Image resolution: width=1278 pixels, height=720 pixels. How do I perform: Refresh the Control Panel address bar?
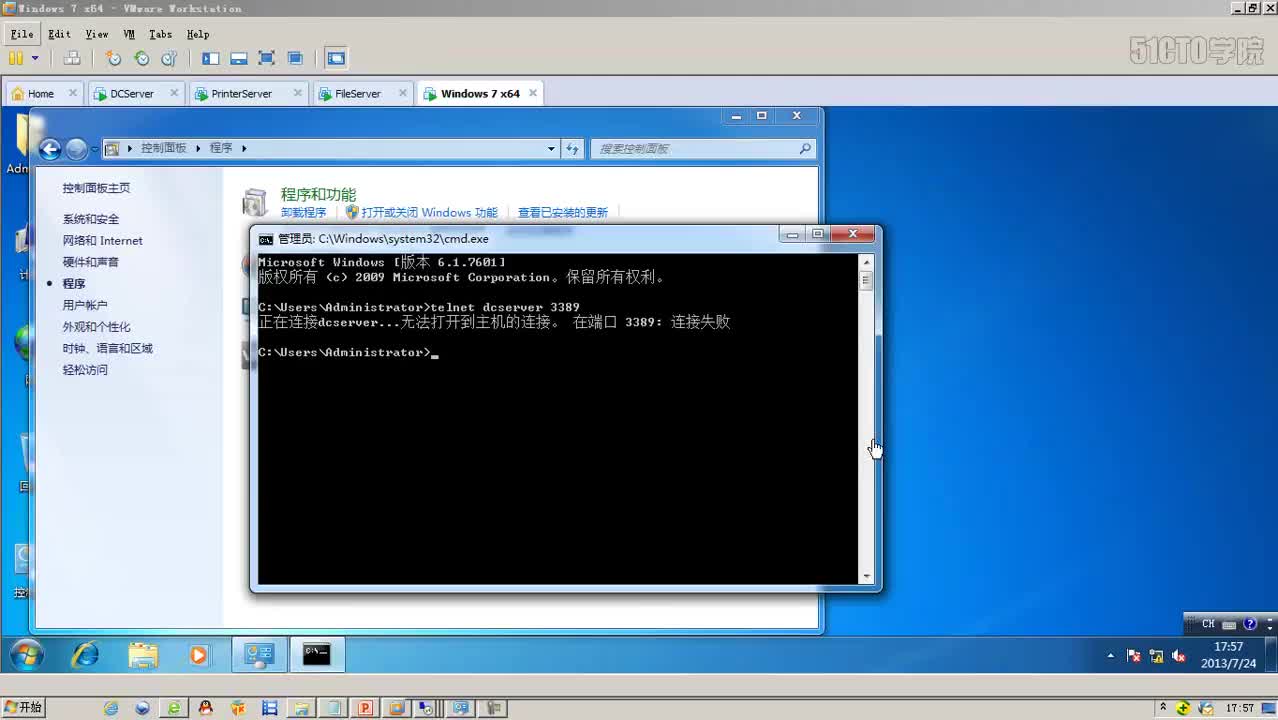572,149
